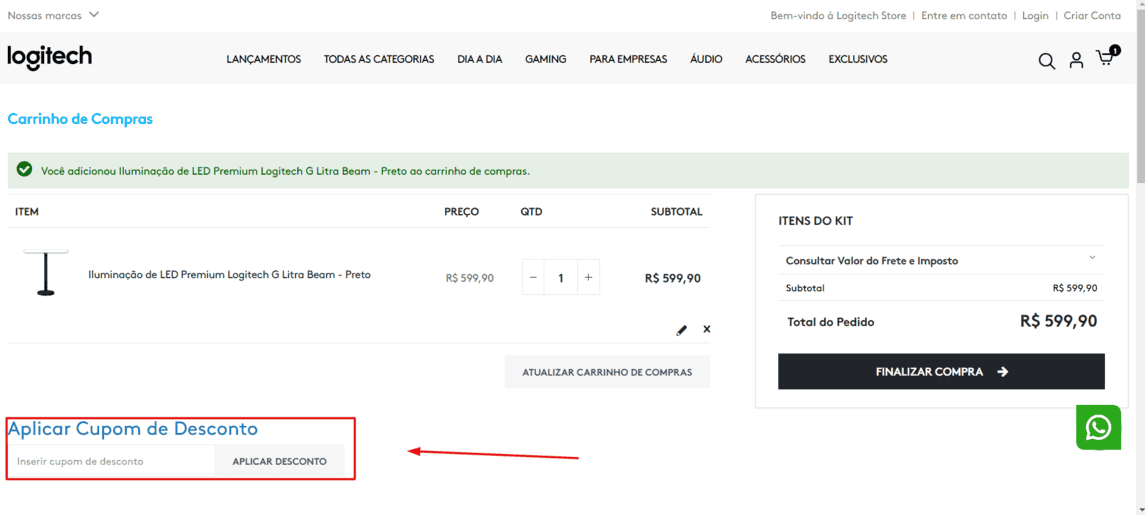Remove the item with the X icon
This screenshot has height=515, width=1145.
coord(706,329)
